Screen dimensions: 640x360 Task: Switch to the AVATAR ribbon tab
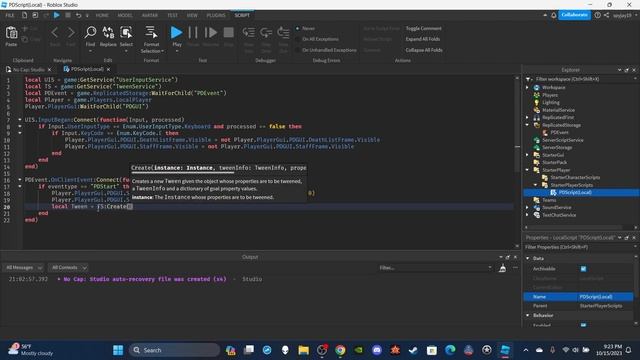point(150,15)
